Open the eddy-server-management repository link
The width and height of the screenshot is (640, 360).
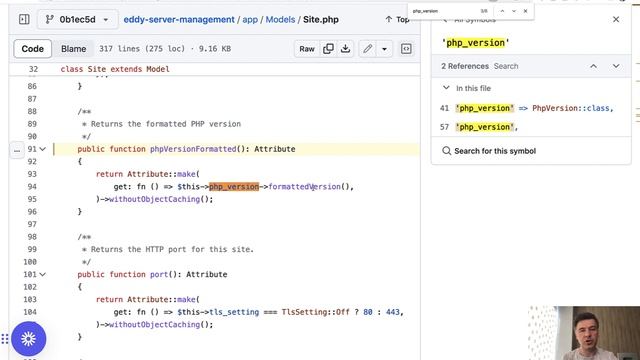tap(179, 20)
